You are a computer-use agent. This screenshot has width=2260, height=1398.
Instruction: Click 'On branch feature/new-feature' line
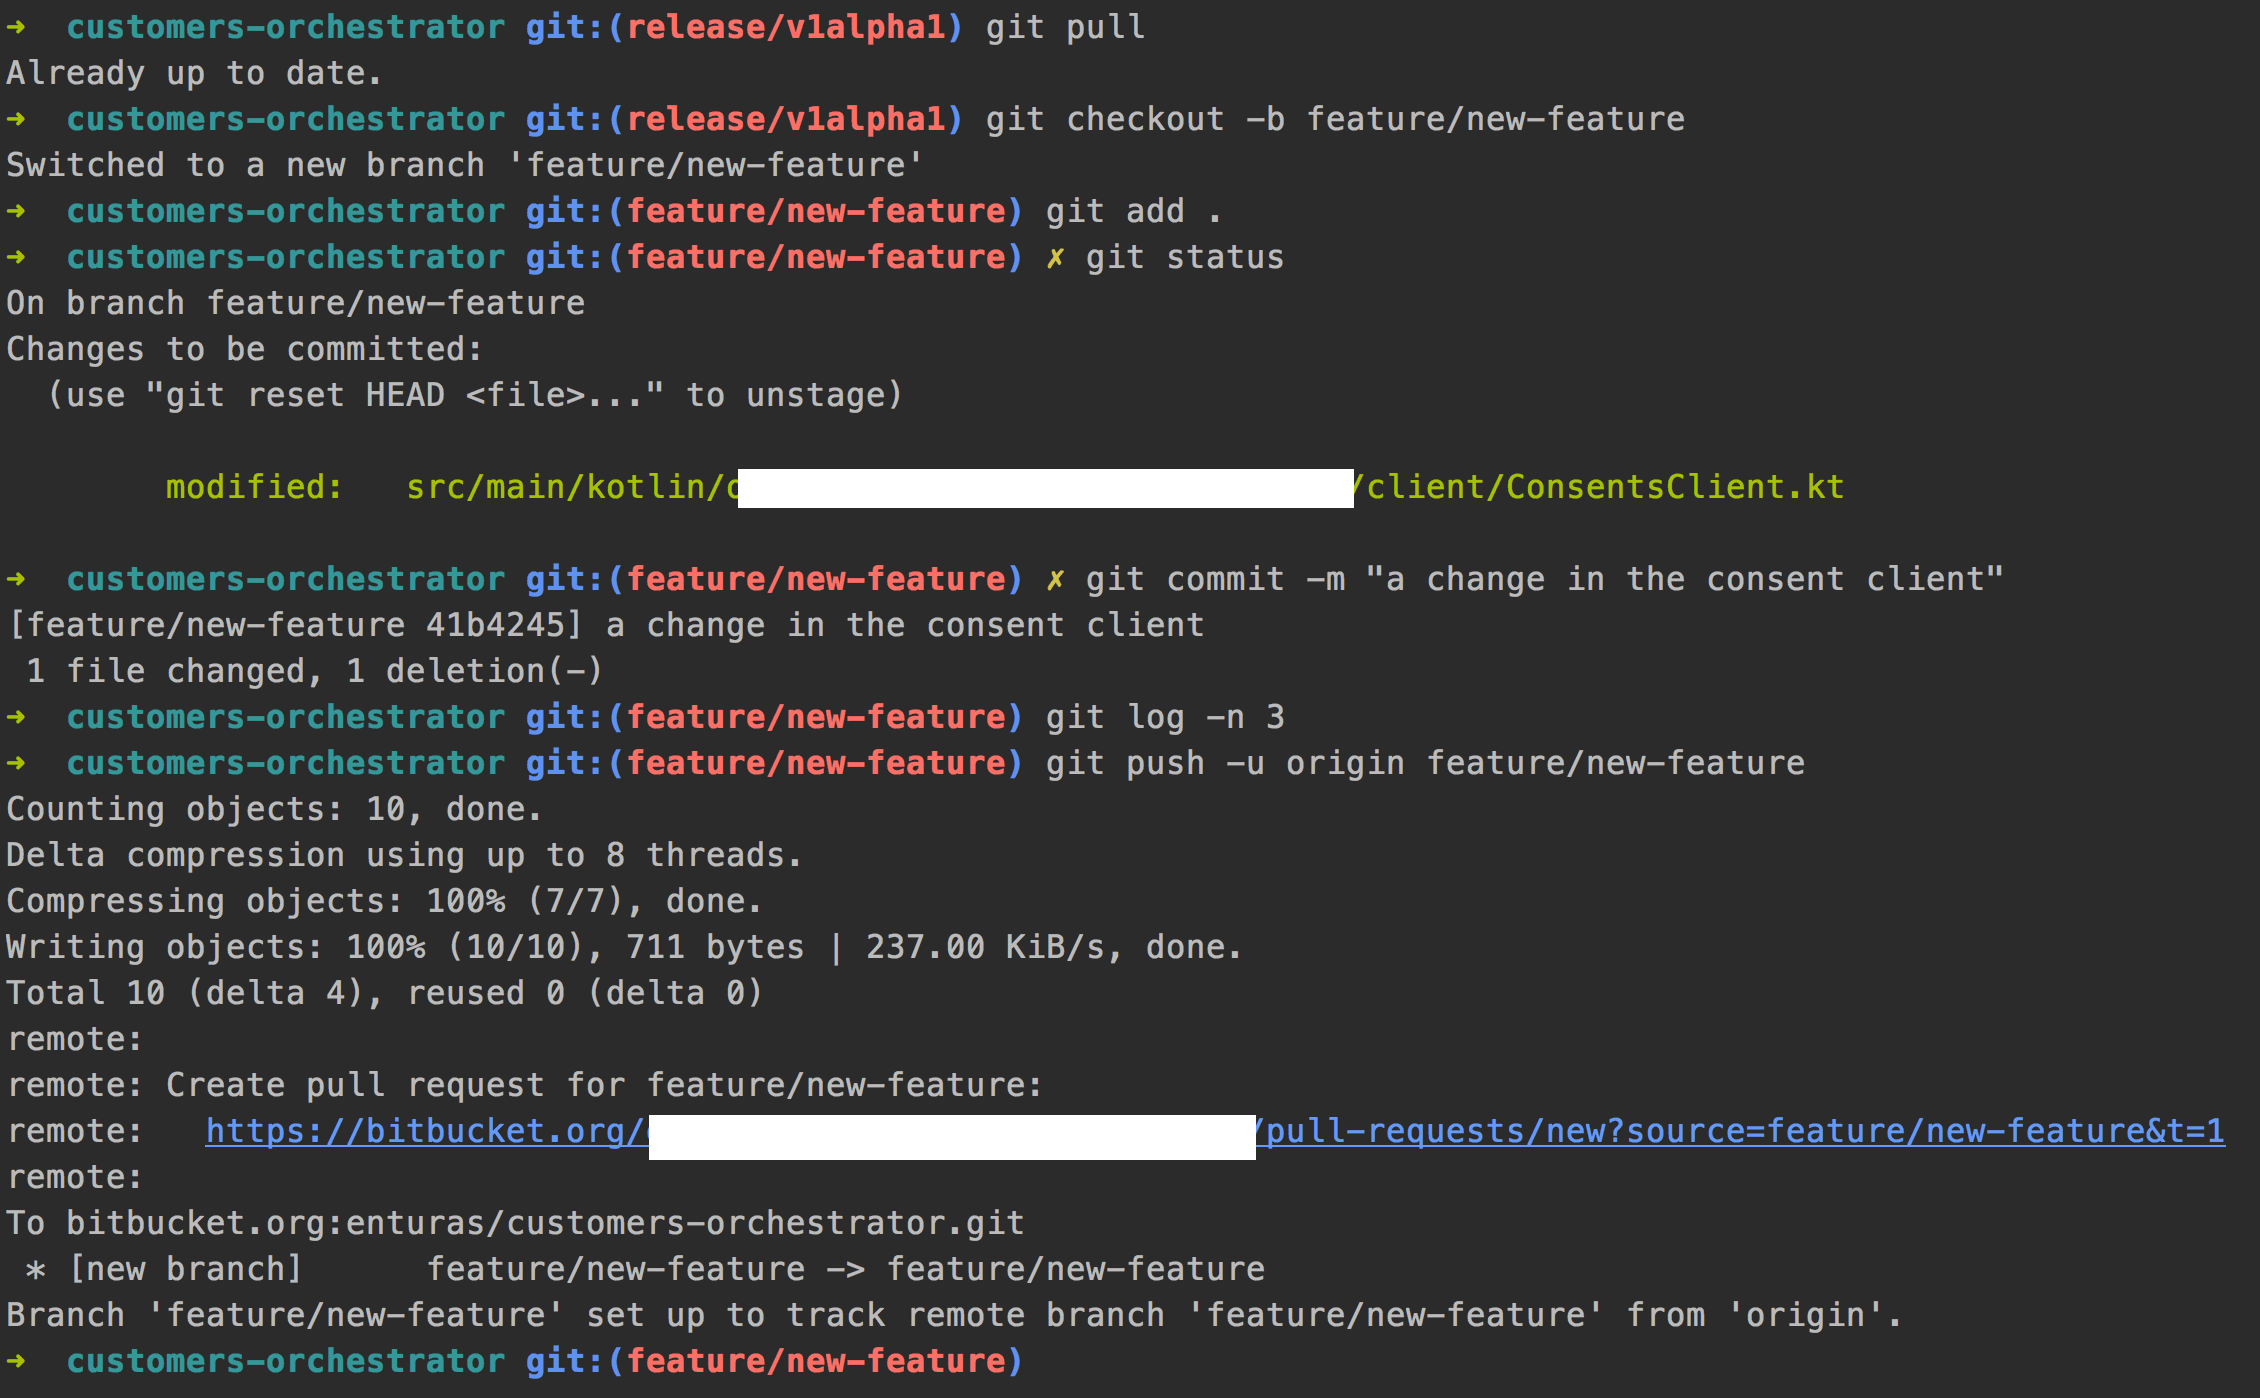coord(296,303)
